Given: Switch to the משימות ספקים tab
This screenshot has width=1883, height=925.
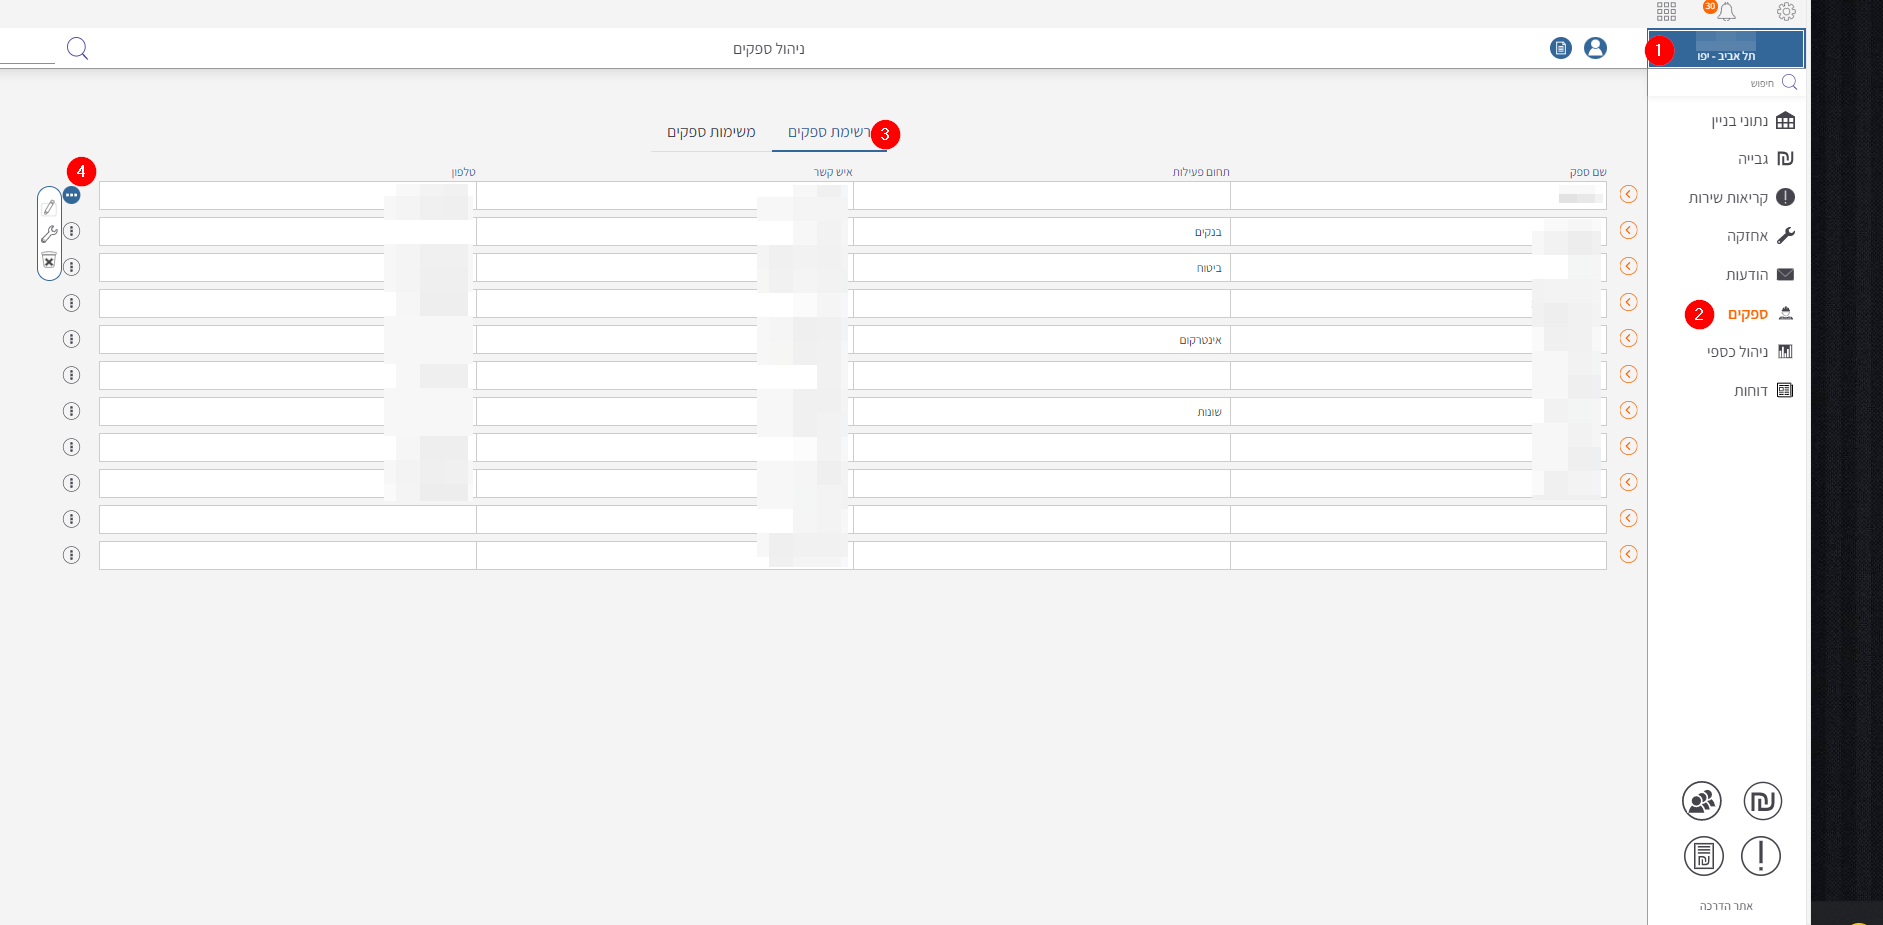Looking at the screenshot, I should point(711,133).
